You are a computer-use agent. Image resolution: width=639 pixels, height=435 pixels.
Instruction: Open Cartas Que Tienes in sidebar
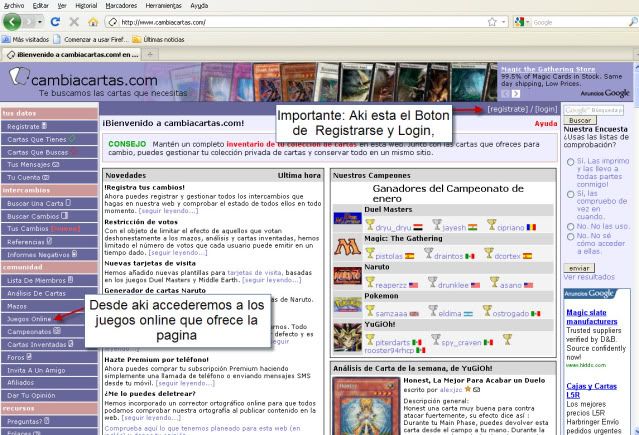tap(37, 139)
